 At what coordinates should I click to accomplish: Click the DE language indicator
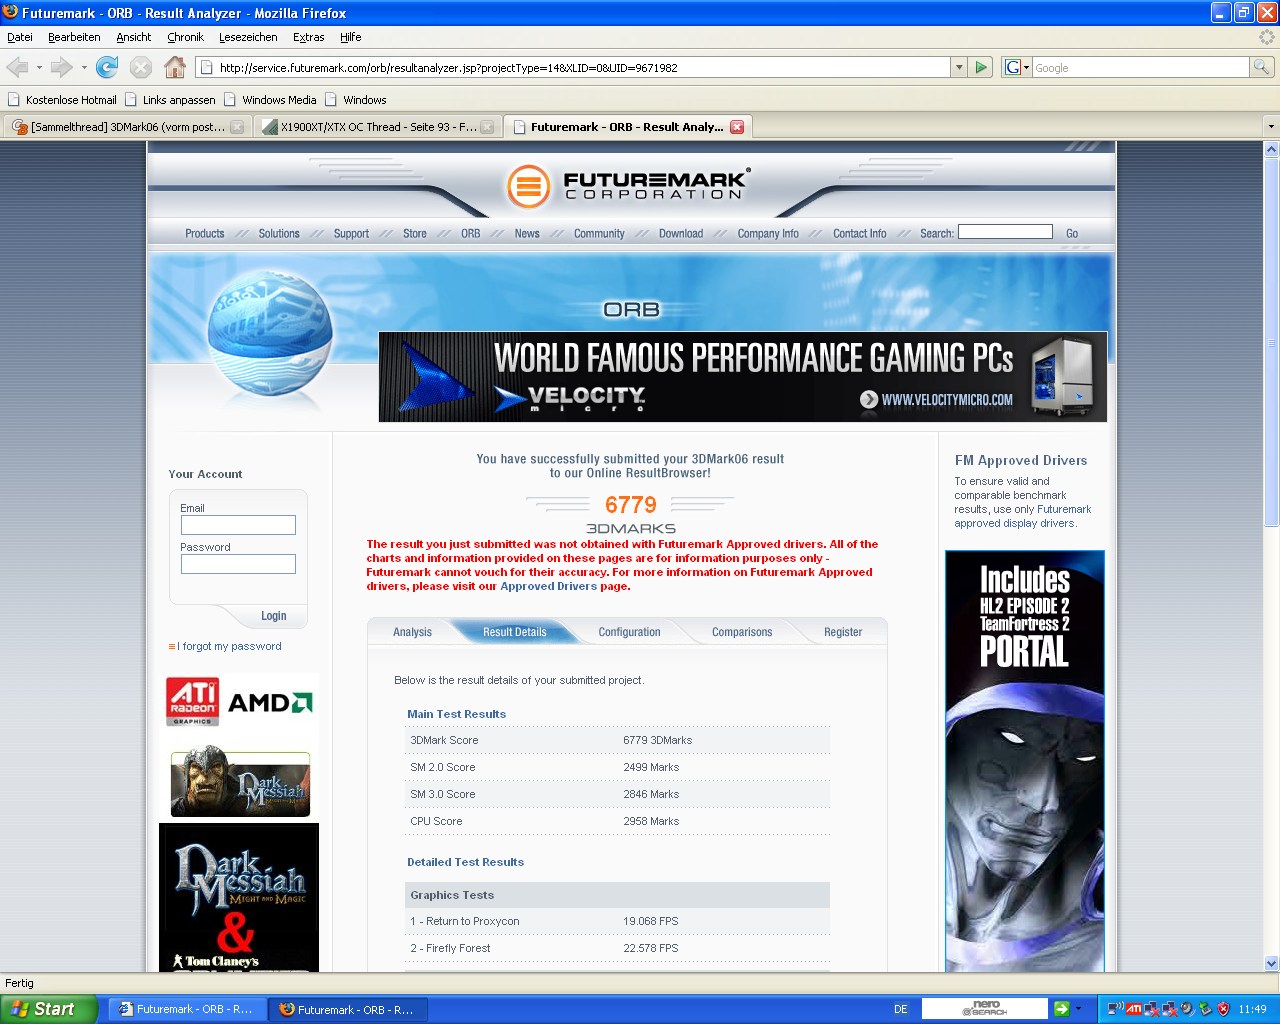[901, 1009]
